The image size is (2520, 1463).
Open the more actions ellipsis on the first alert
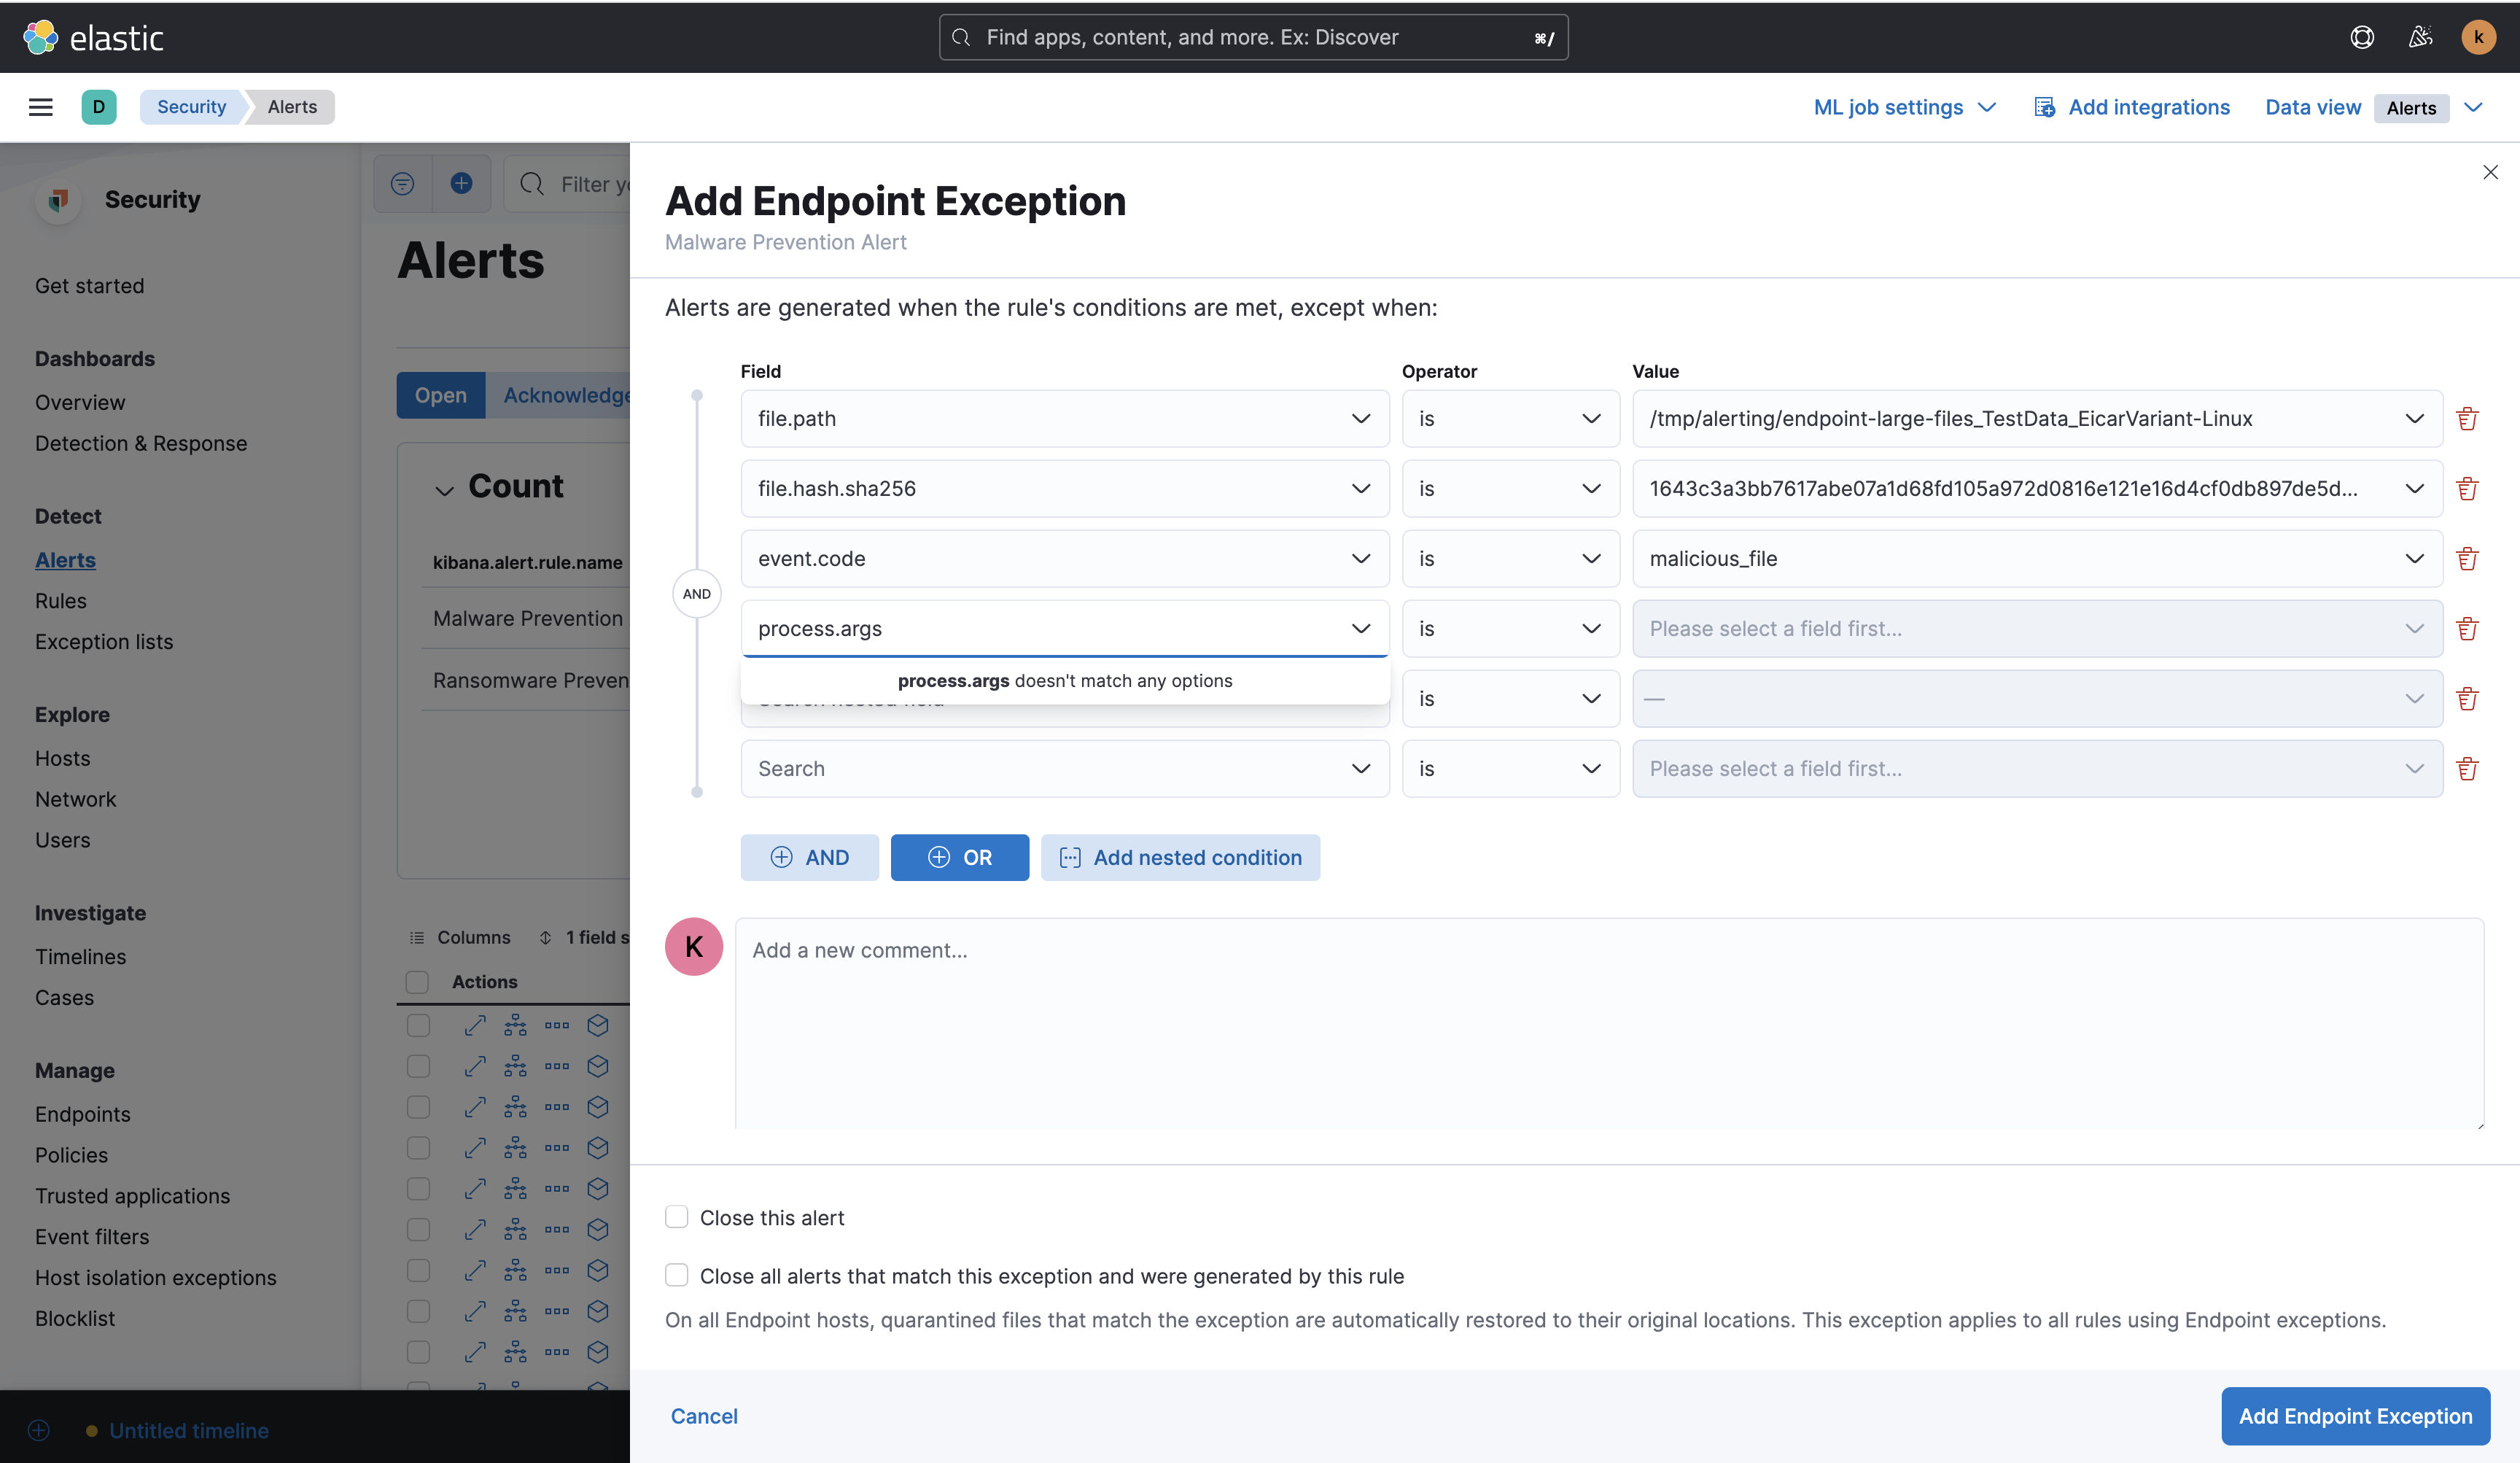[557, 1025]
